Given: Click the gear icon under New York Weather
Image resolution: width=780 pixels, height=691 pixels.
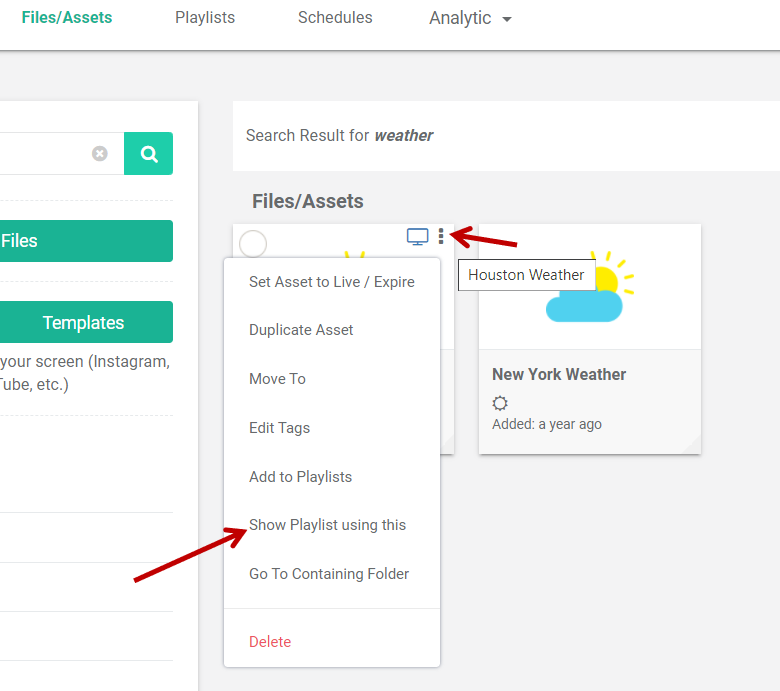Looking at the screenshot, I should tap(500, 403).
